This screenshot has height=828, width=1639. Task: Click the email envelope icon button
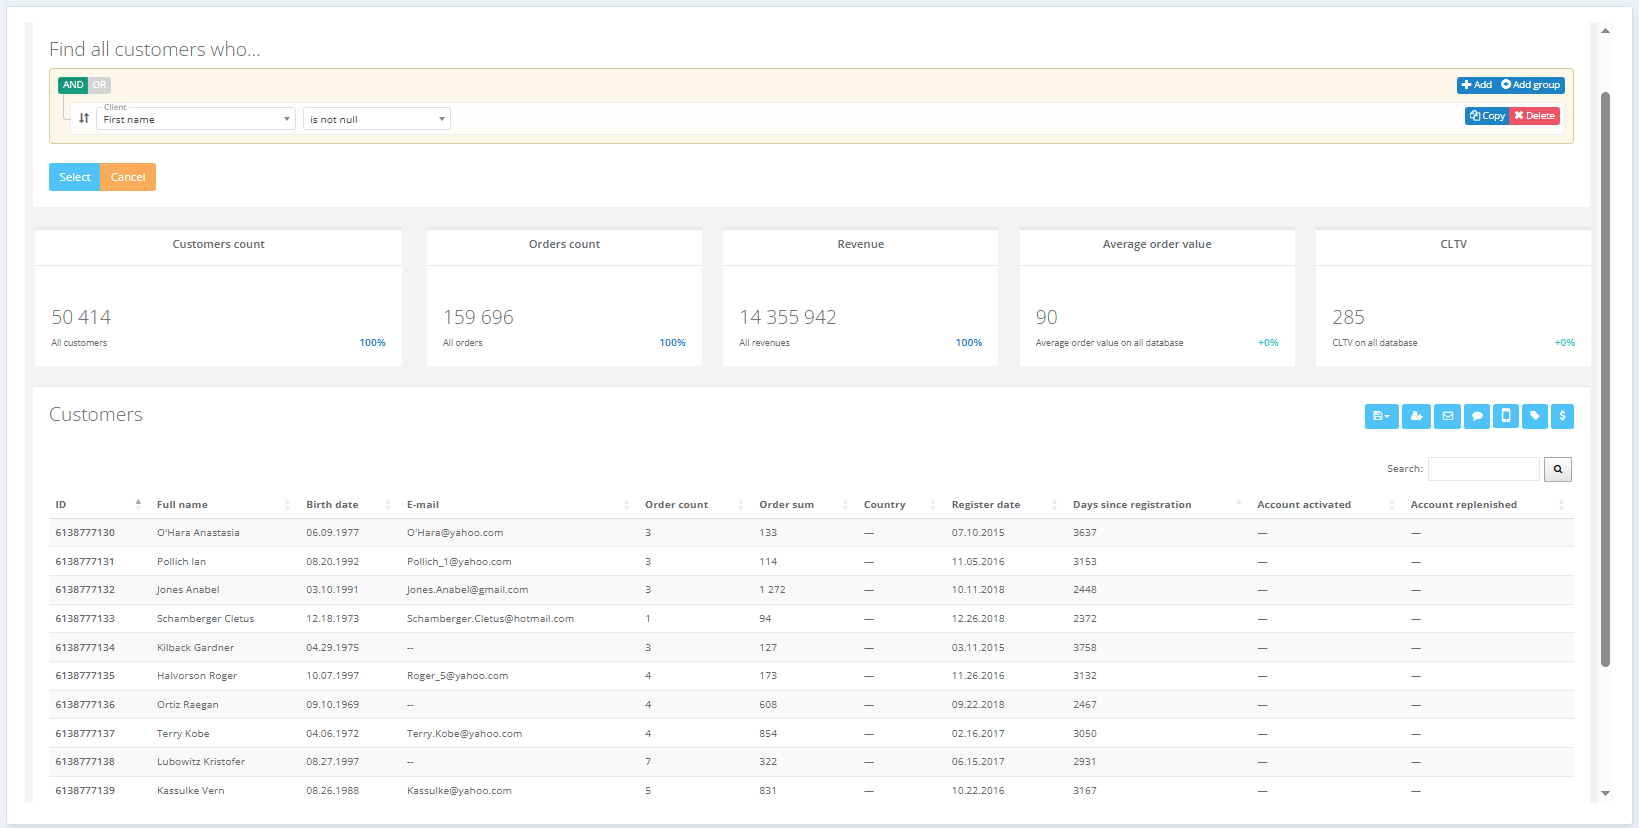coord(1447,416)
